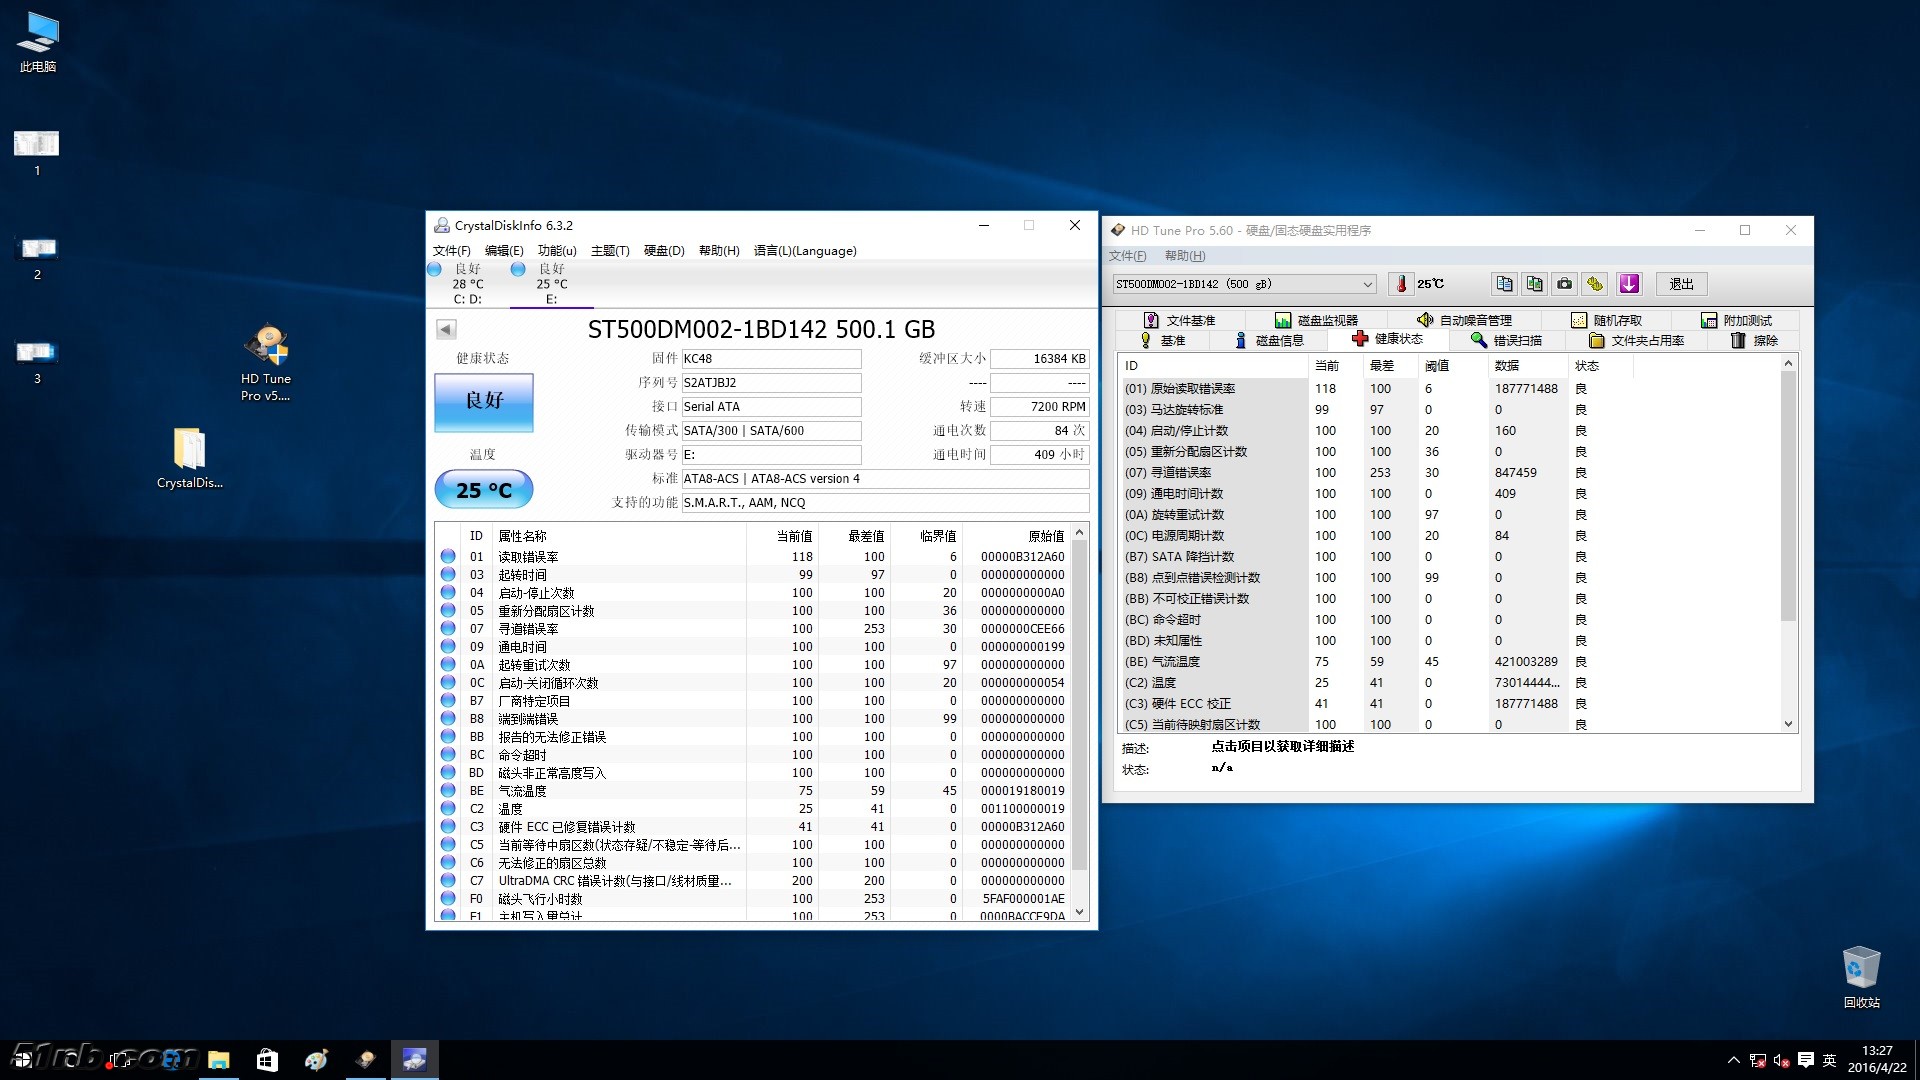
Task: Select the C: D: disk status indicator
Action: pyautogui.click(x=467, y=284)
